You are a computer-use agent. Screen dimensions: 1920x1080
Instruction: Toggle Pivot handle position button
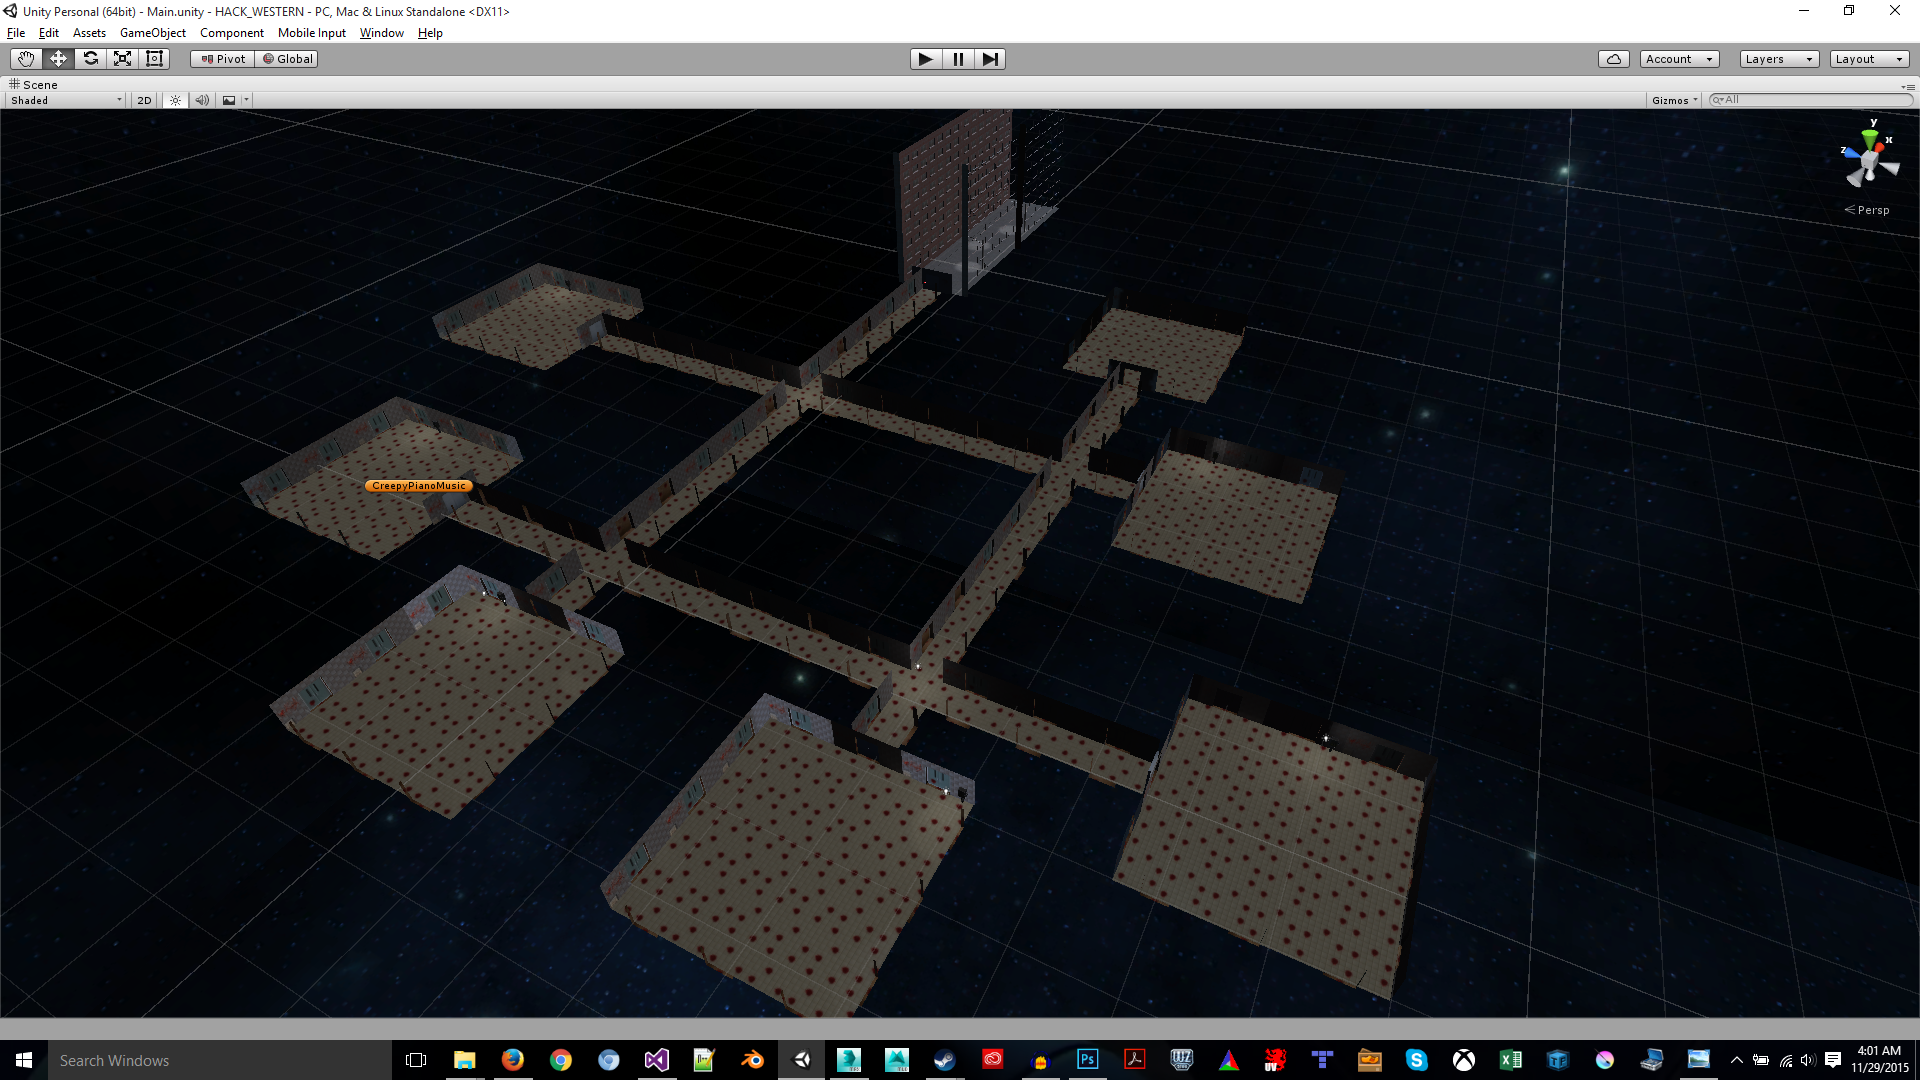(x=223, y=59)
